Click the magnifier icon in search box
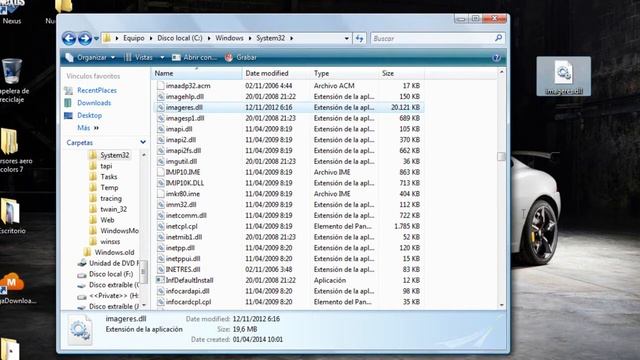Screen dimensions: 640x360 point(498,38)
